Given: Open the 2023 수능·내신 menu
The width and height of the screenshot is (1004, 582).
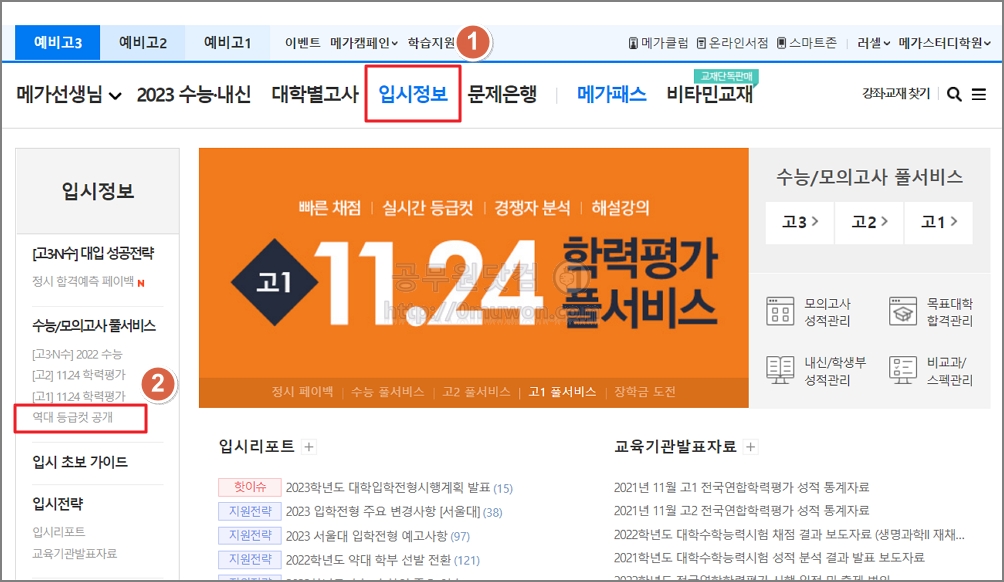Looking at the screenshot, I should (x=193, y=95).
